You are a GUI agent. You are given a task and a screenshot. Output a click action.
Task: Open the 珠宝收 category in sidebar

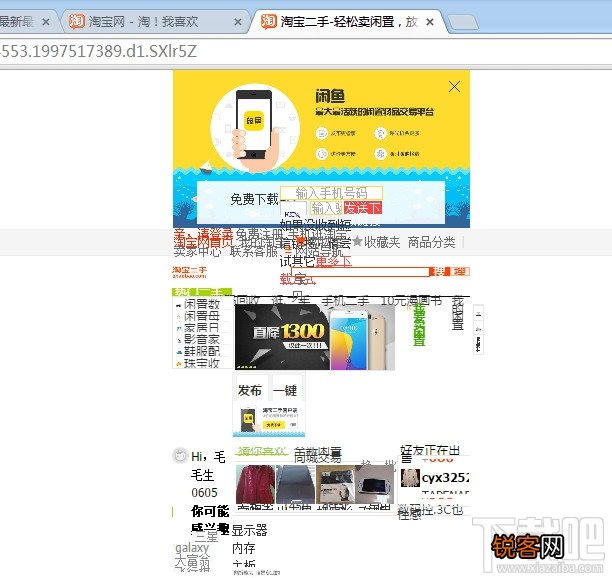coord(202,363)
